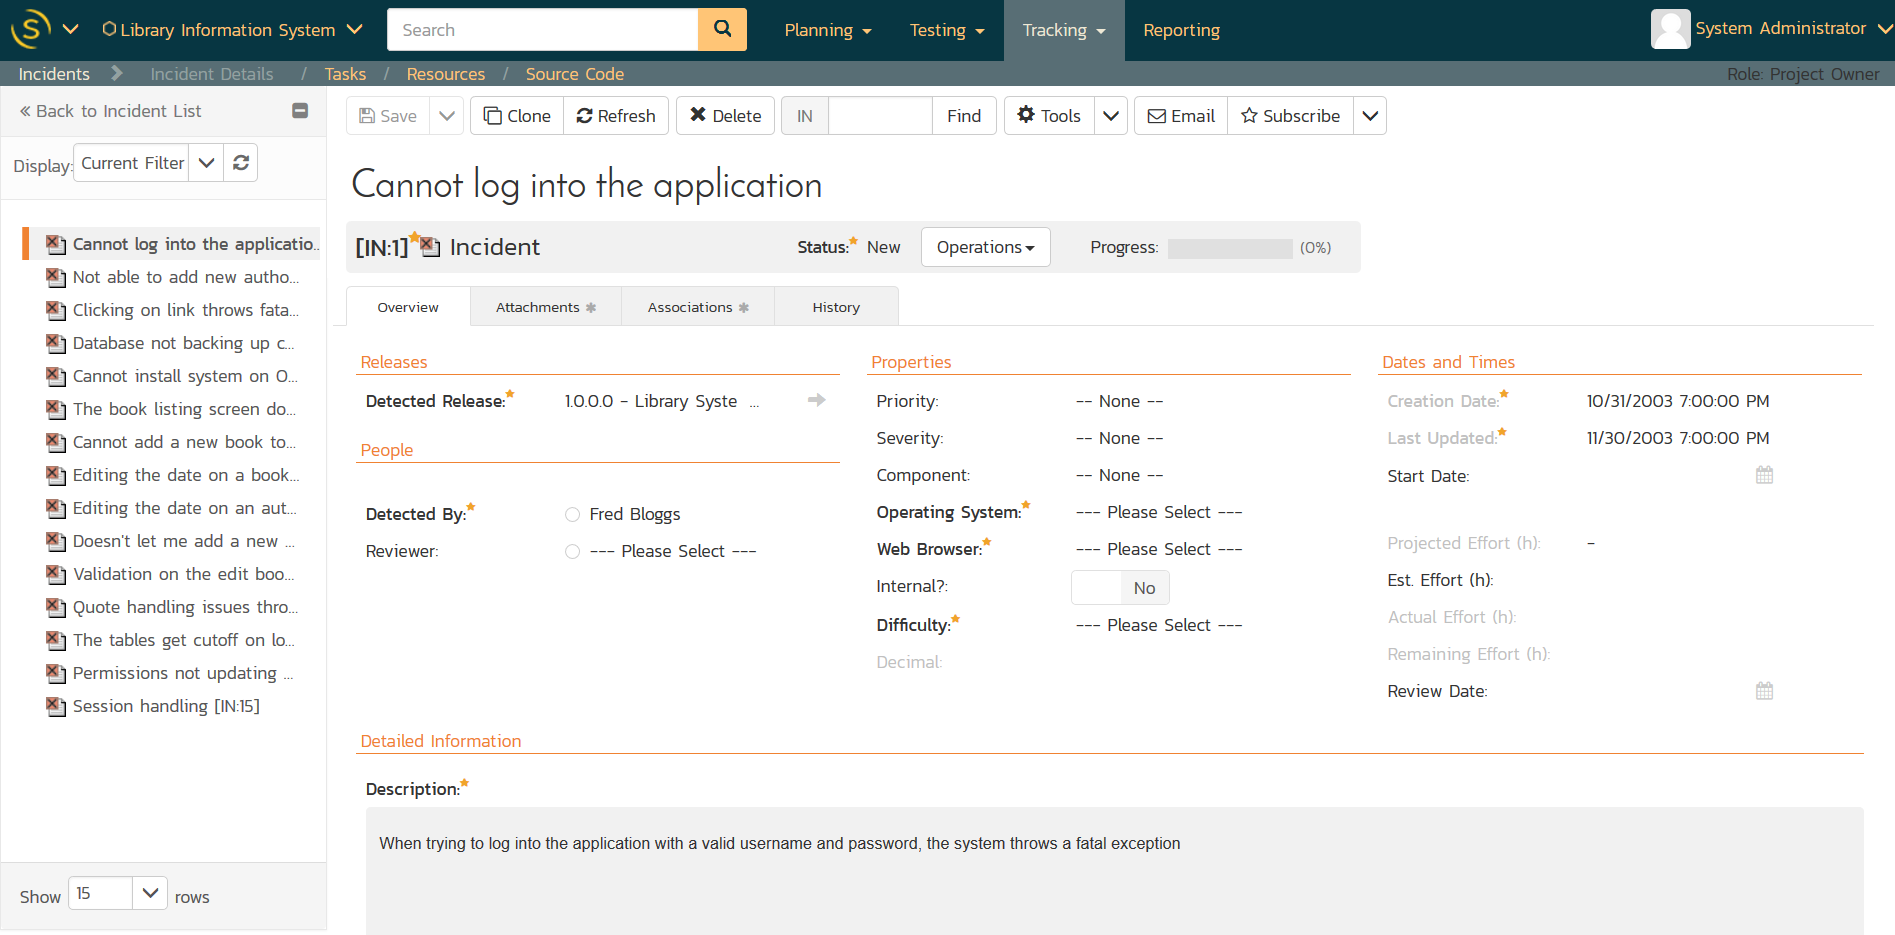This screenshot has height=935, width=1895.
Task: Switch to the Attachments tab
Action: 545,307
